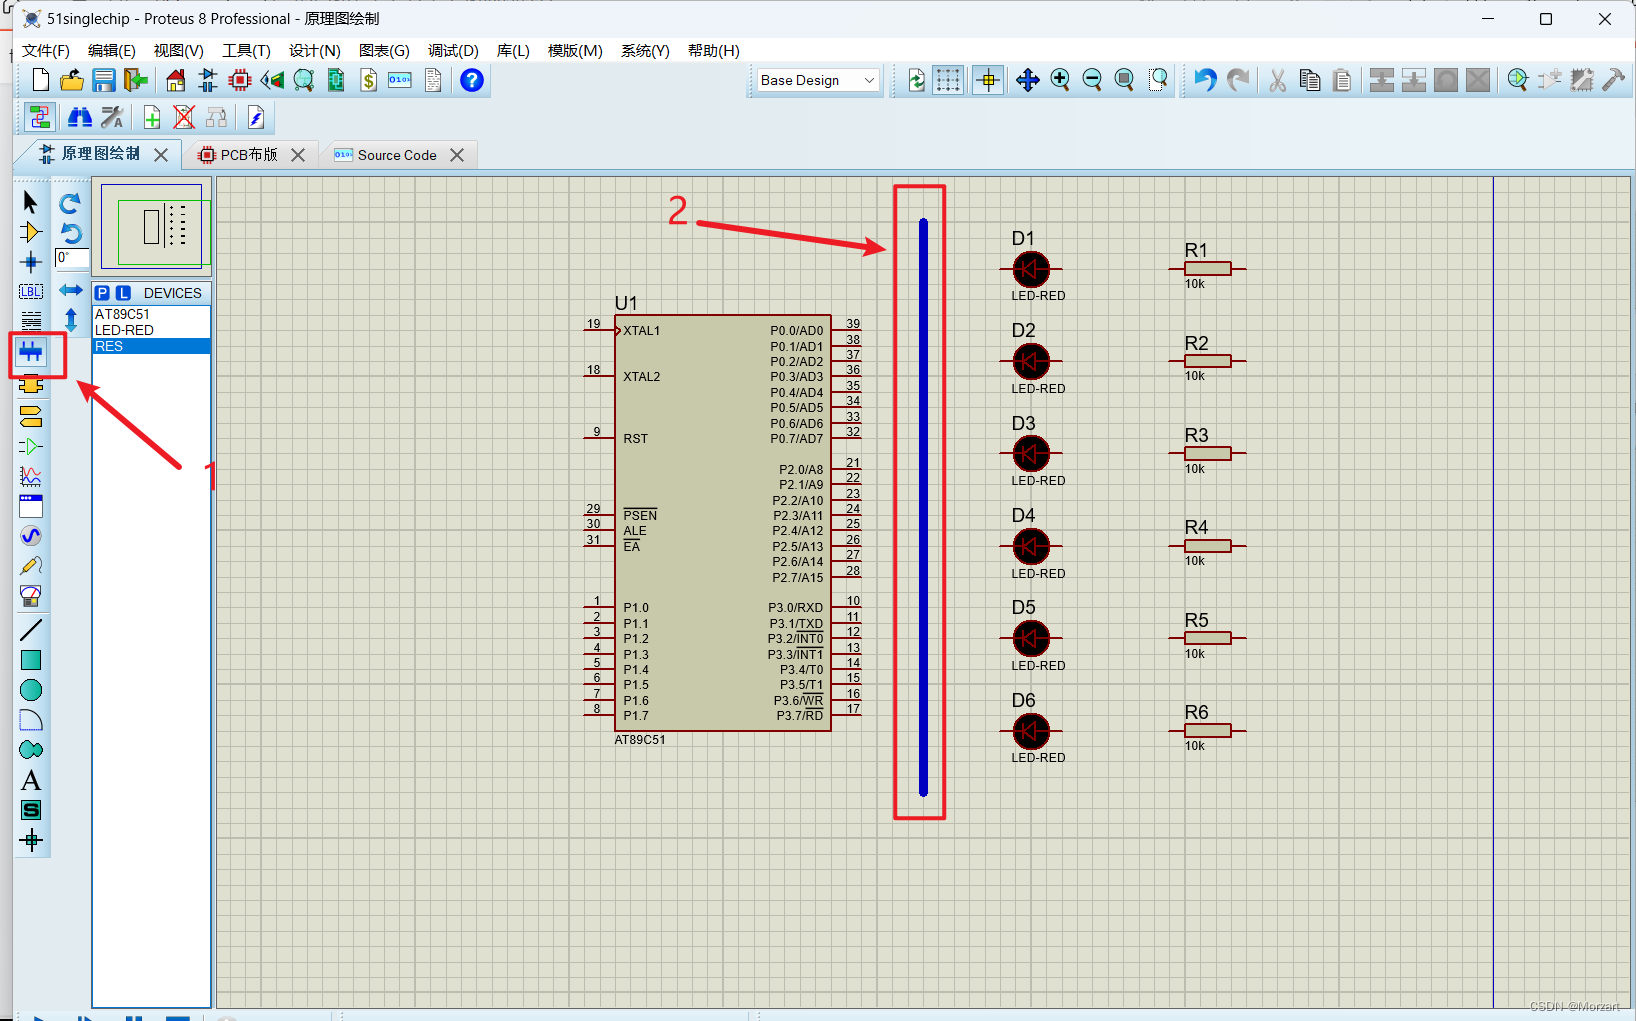The width and height of the screenshot is (1636, 1021).
Task: Open the 设计(N) menu
Action: point(315,50)
